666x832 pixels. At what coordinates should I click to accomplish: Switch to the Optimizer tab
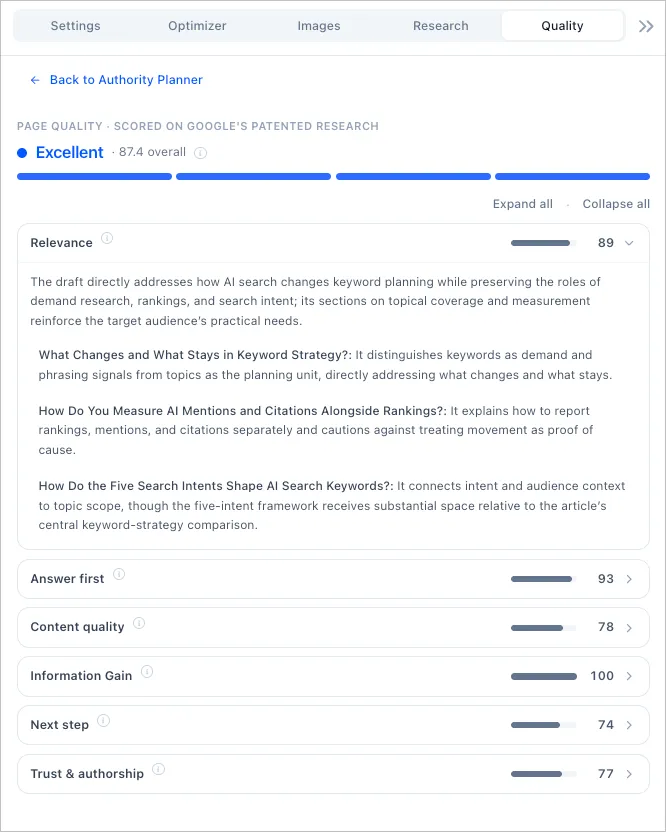pyautogui.click(x=197, y=25)
